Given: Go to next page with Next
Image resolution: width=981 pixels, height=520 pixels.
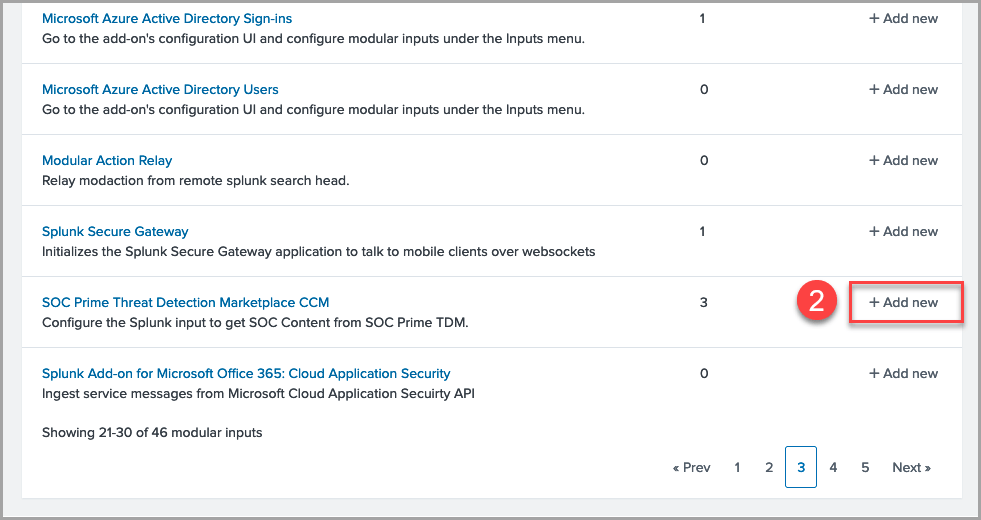Looking at the screenshot, I should tap(911, 467).
